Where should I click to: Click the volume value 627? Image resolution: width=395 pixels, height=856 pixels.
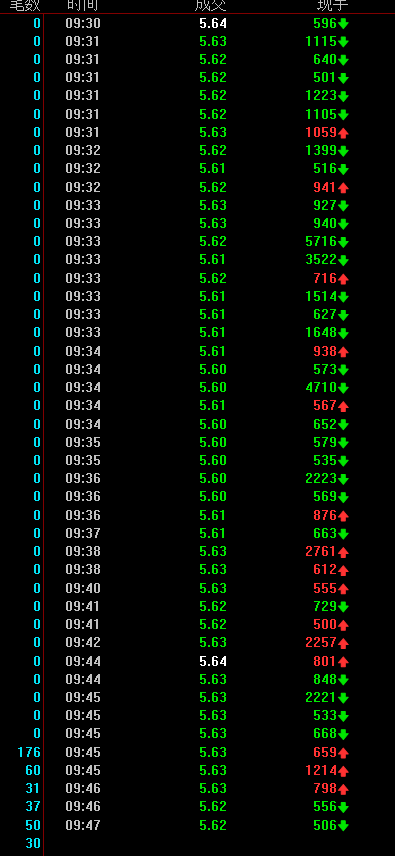pos(325,314)
